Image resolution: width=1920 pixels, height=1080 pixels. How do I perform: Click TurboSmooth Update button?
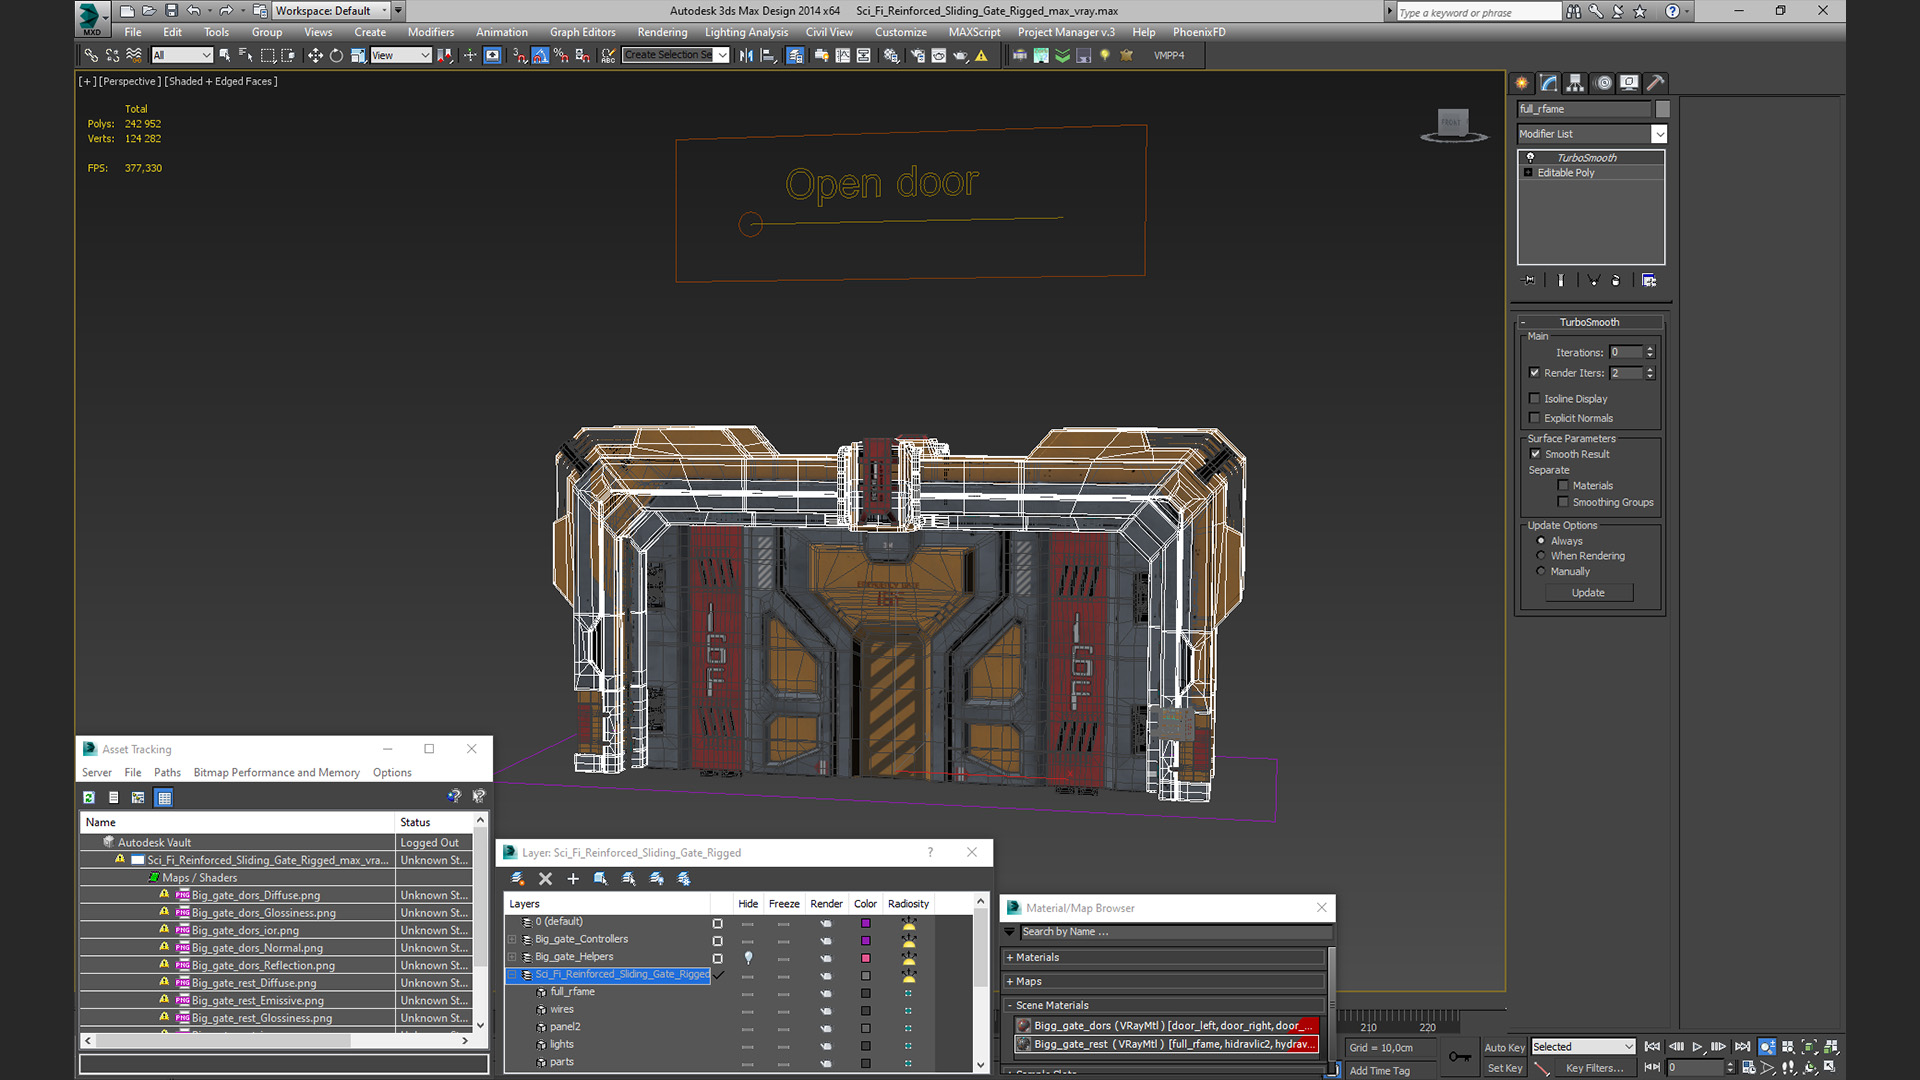point(1588,593)
